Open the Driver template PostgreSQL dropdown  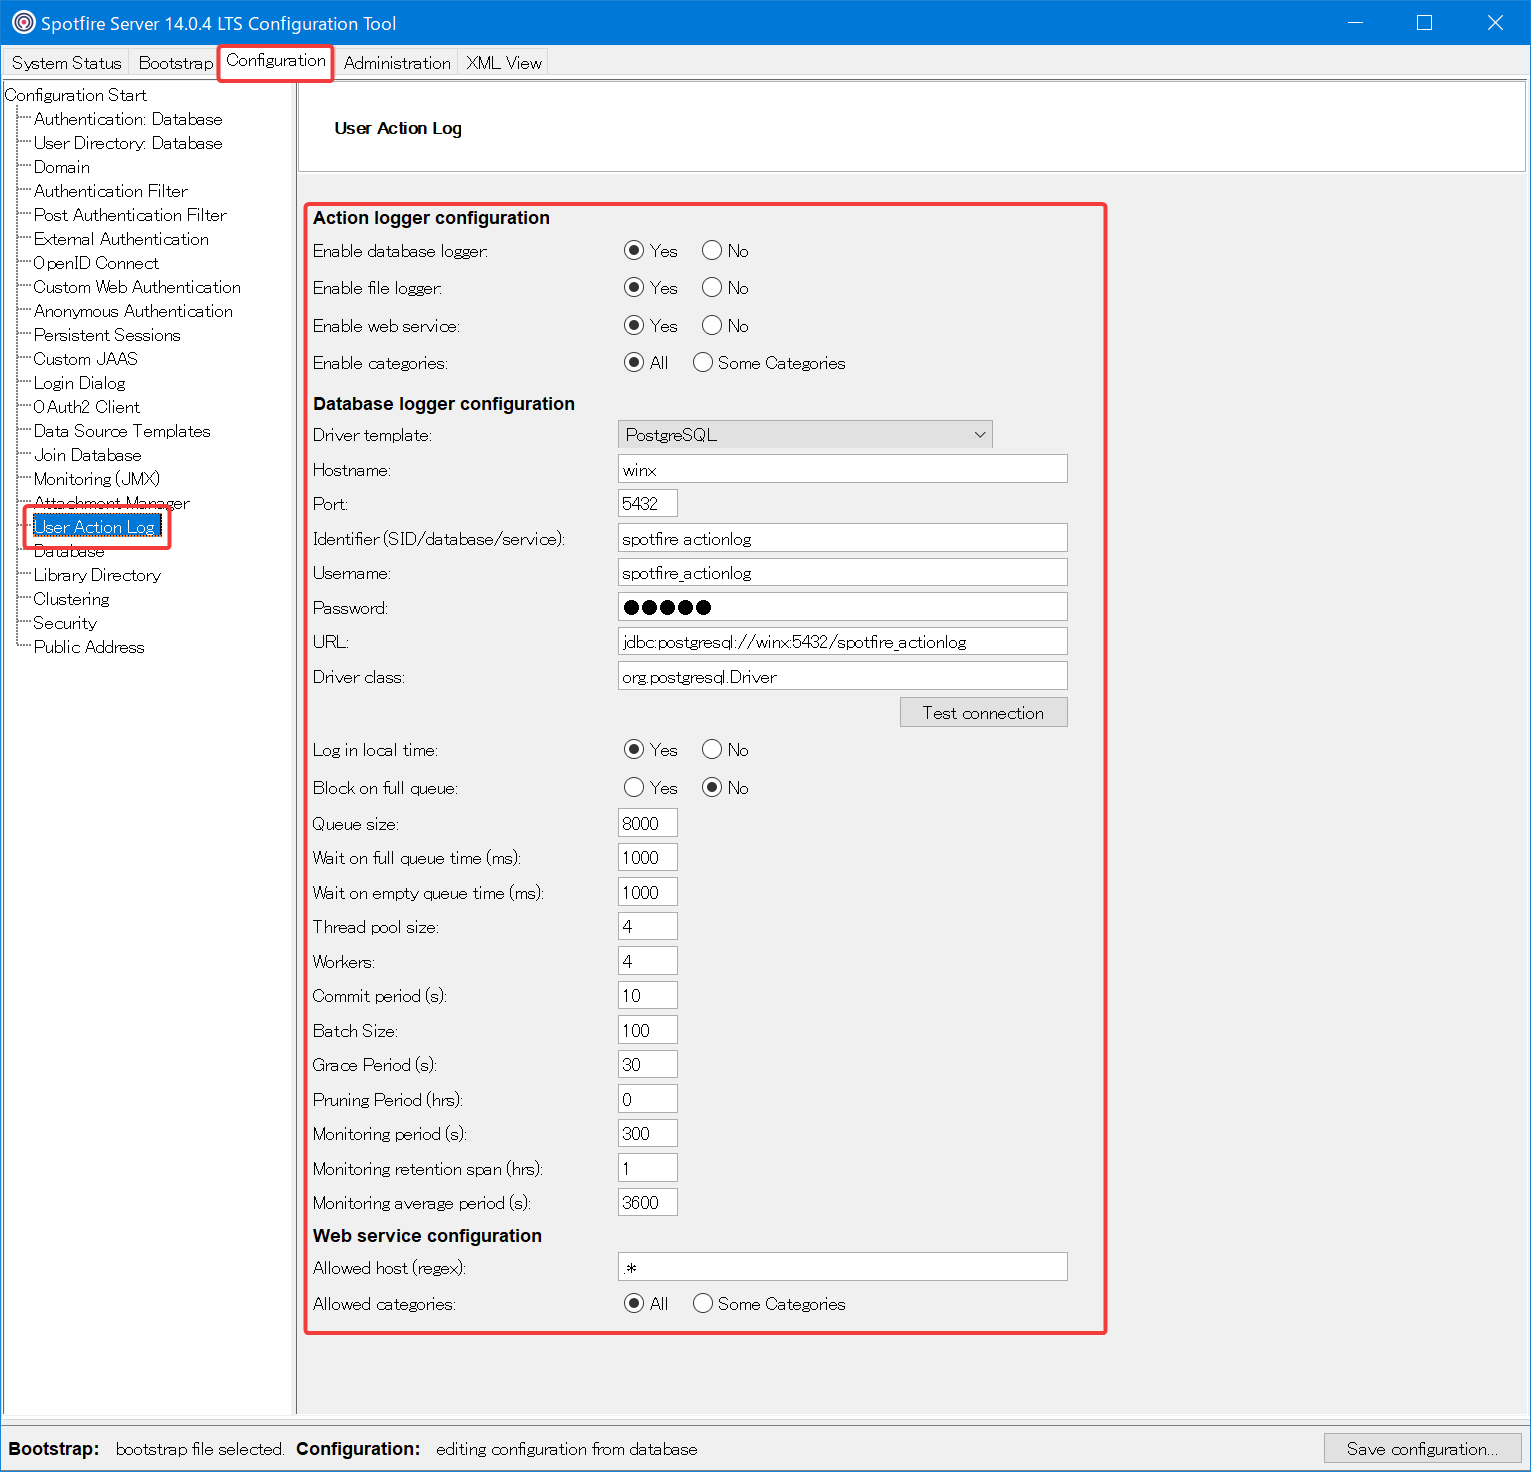(805, 435)
